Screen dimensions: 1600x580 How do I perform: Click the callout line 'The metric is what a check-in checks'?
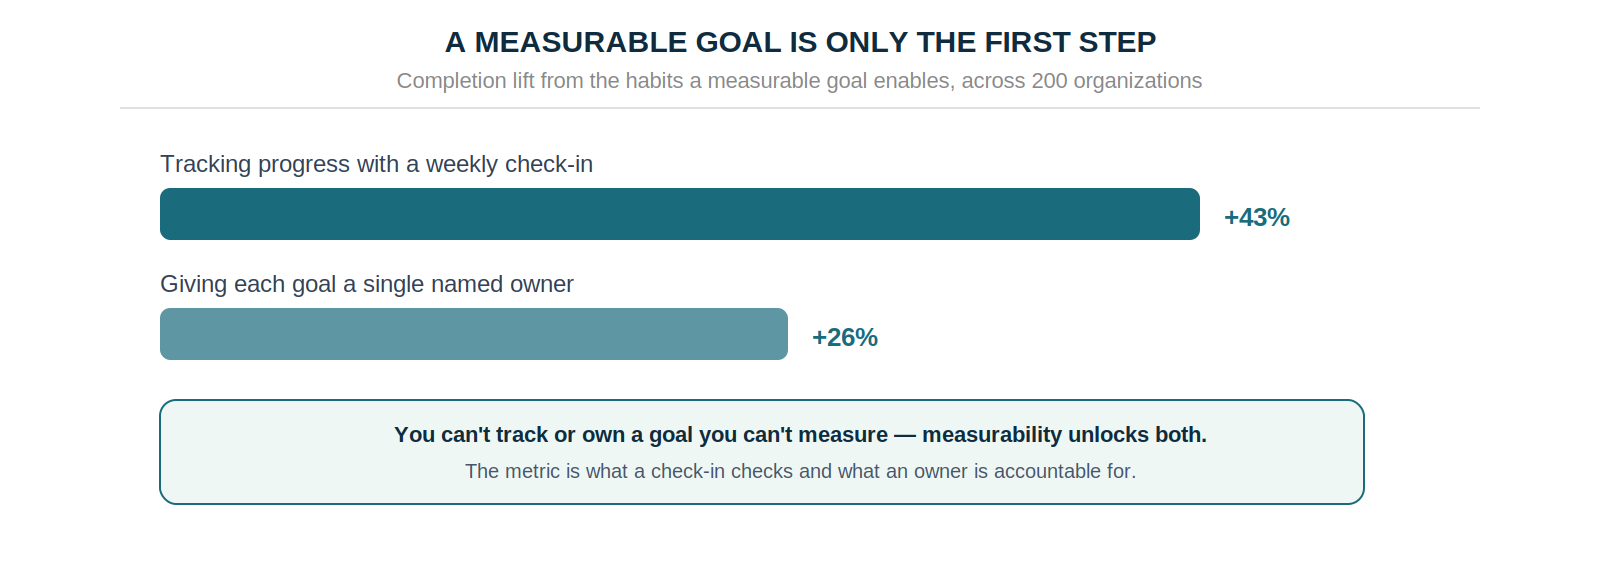[800, 471]
